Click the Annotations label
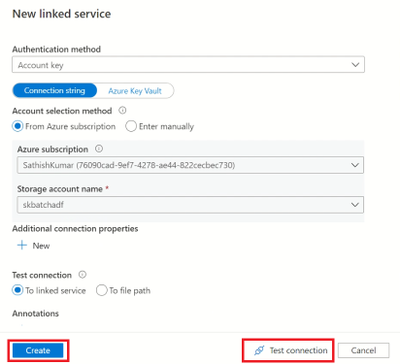The image size is (400, 364). [x=36, y=313]
